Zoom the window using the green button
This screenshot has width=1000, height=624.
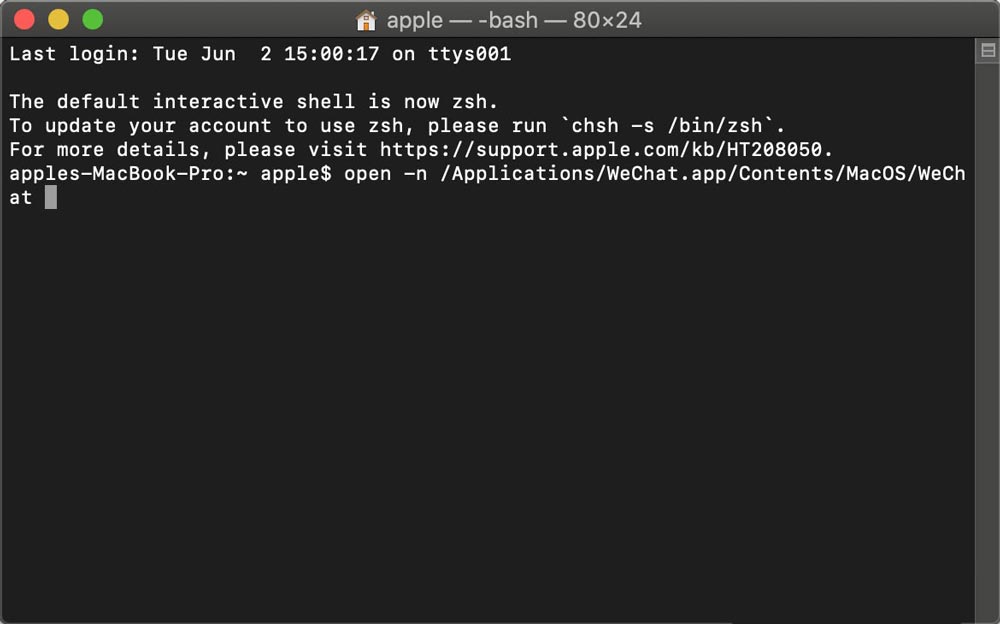(93, 20)
